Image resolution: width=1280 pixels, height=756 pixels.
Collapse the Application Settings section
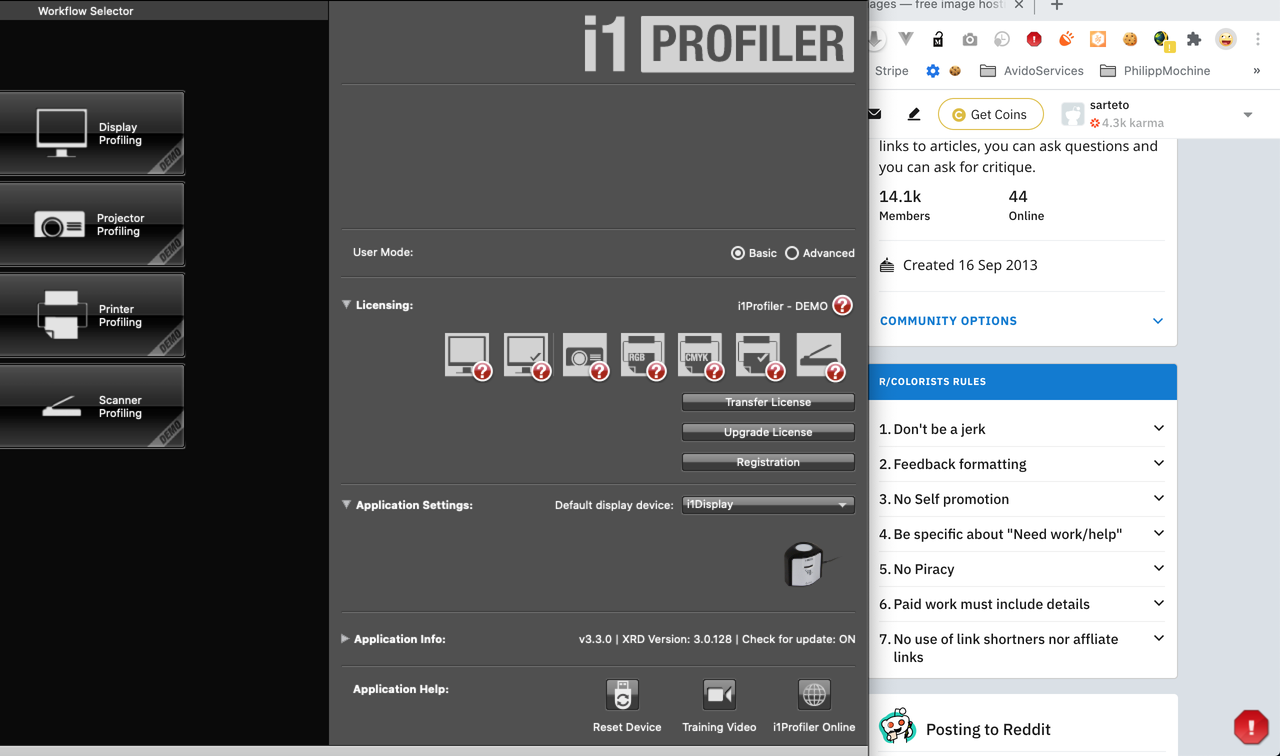tap(347, 505)
